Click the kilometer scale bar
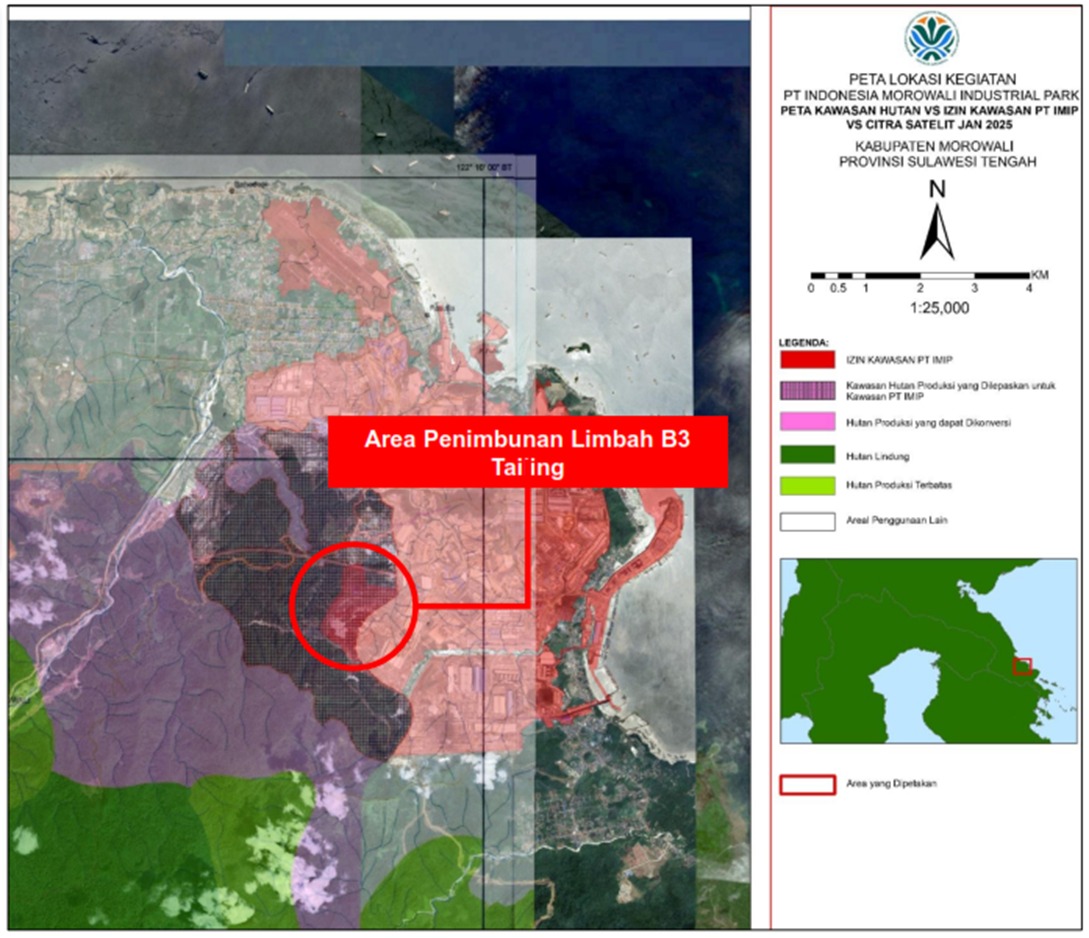Image resolution: width=1089 pixels, height=938 pixels. pyautogui.click(x=920, y=276)
